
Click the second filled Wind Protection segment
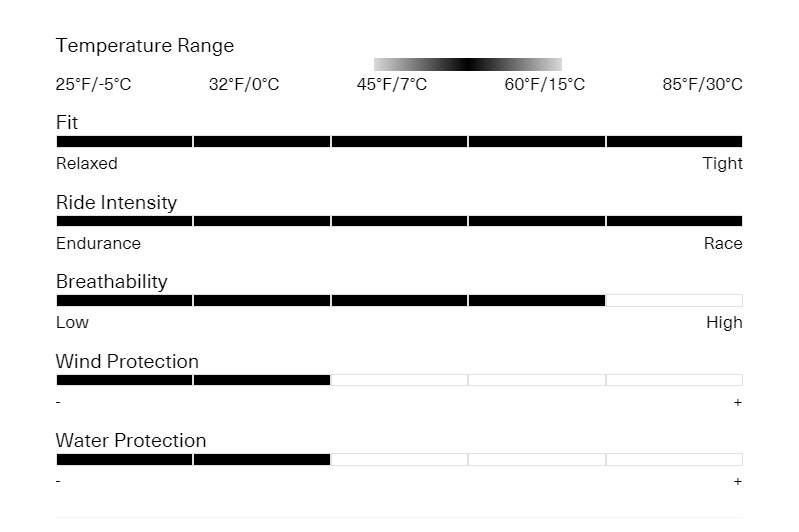(x=262, y=380)
